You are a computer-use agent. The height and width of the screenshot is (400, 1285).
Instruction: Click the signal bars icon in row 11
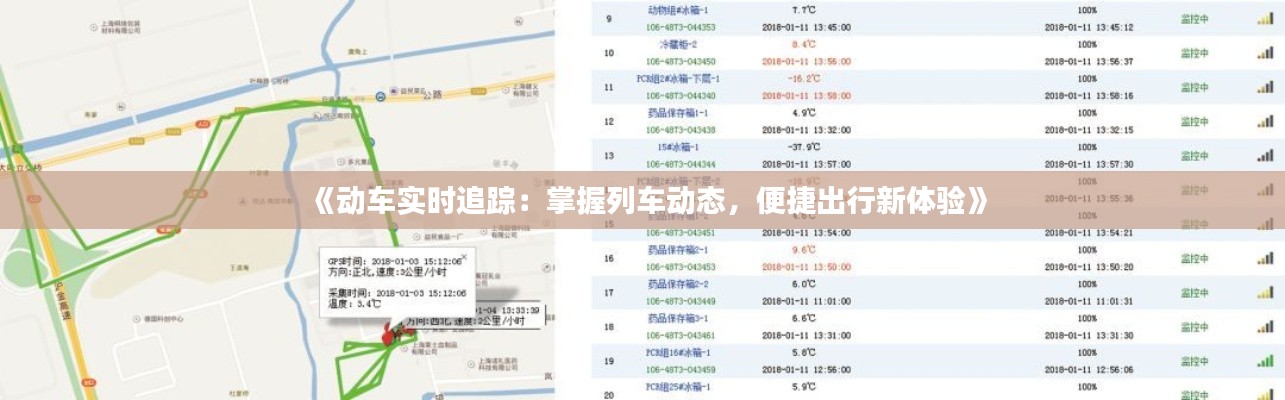1264,87
